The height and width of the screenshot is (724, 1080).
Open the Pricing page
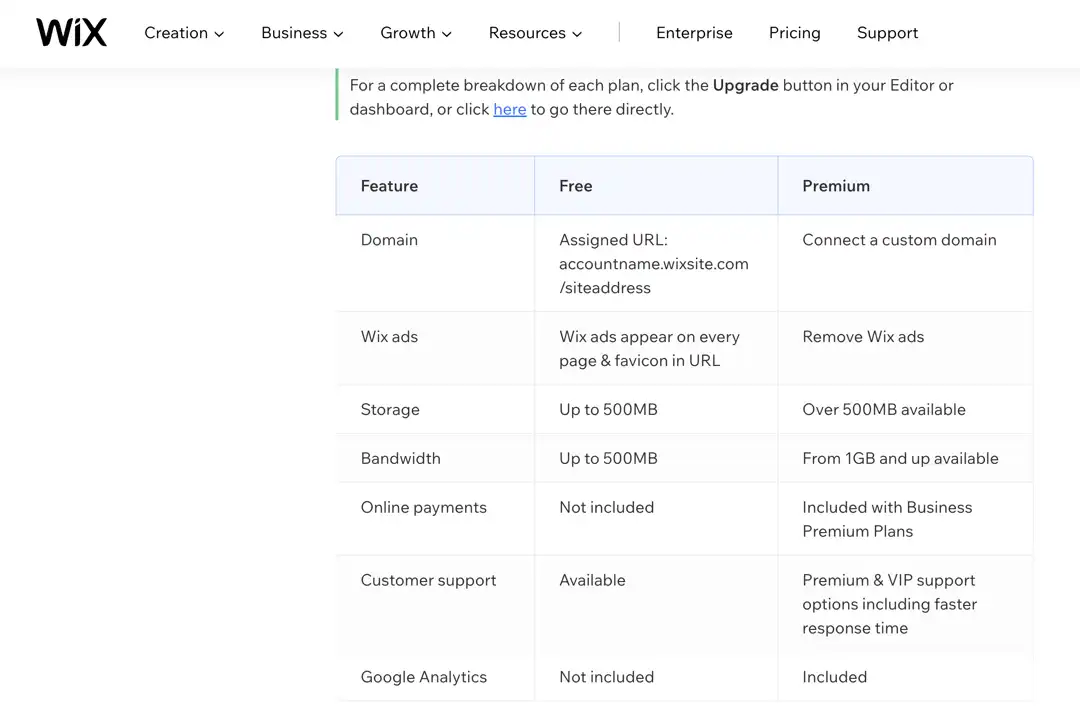pyautogui.click(x=794, y=33)
